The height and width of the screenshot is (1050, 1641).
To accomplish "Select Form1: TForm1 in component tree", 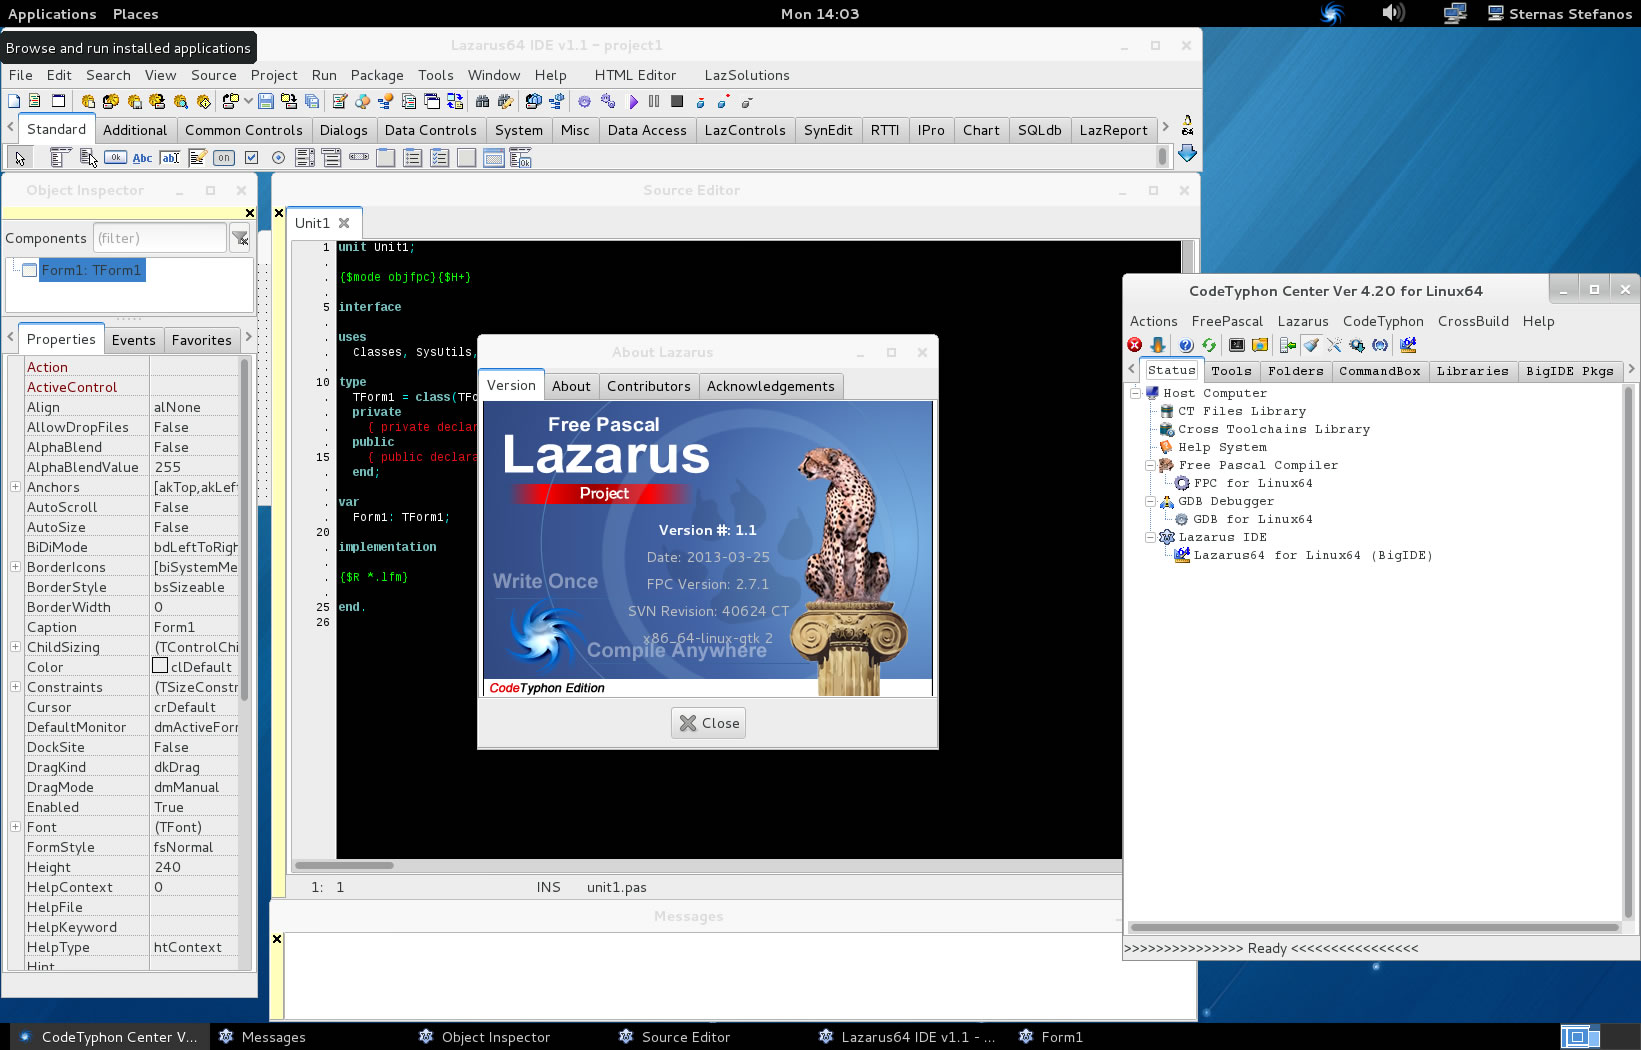I will [91, 270].
